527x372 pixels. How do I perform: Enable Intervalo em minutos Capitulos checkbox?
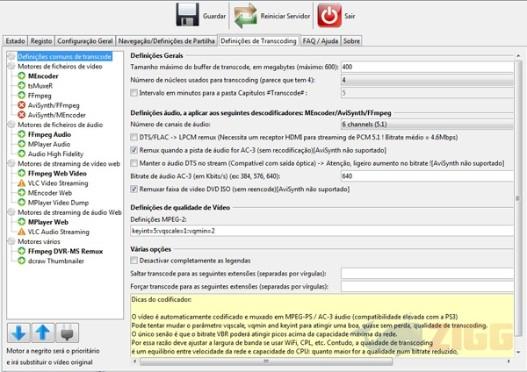[x=134, y=93]
